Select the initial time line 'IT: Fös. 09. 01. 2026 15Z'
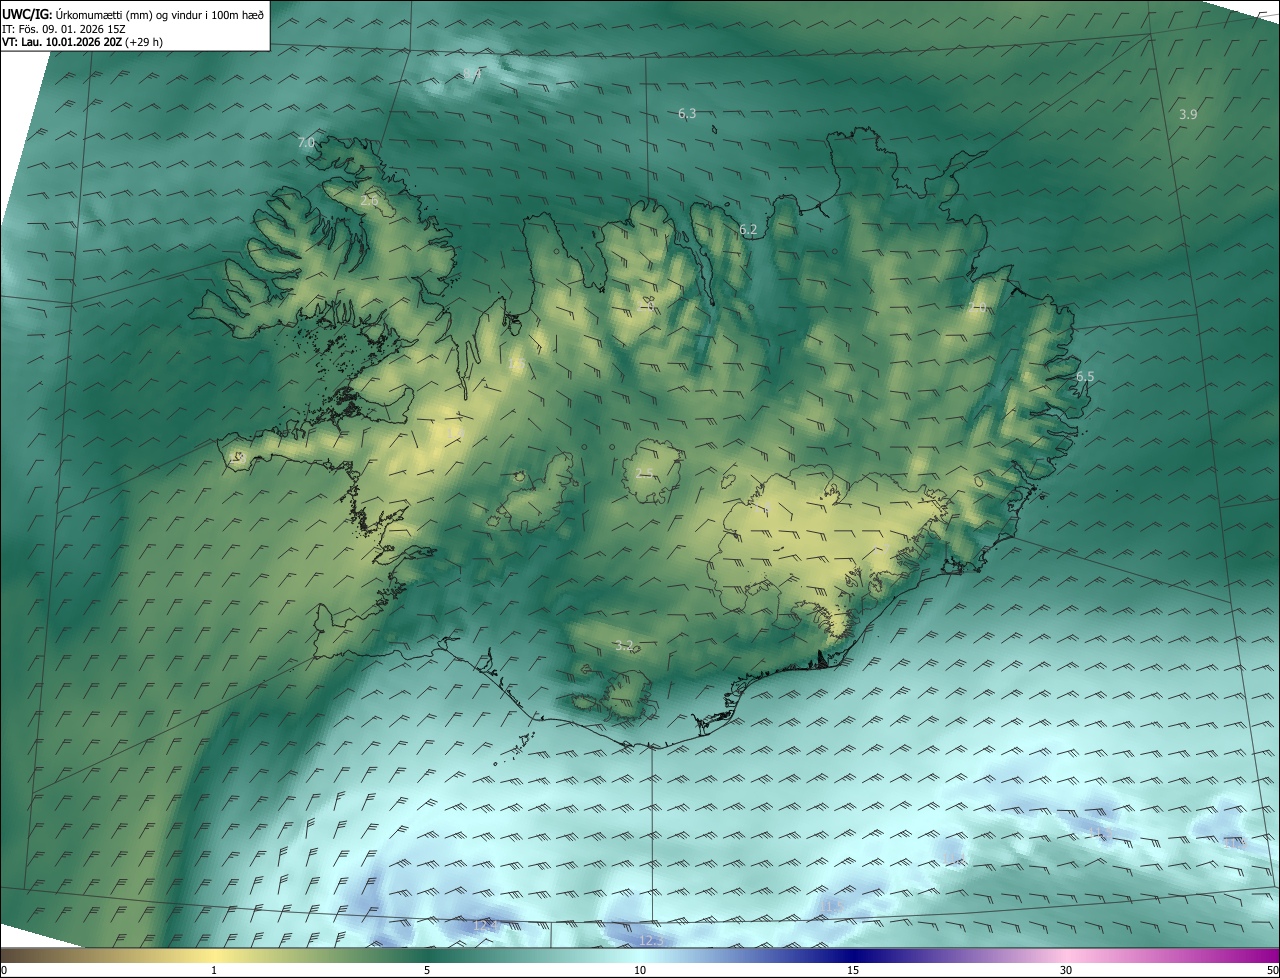The width and height of the screenshot is (1280, 978). coord(66,28)
